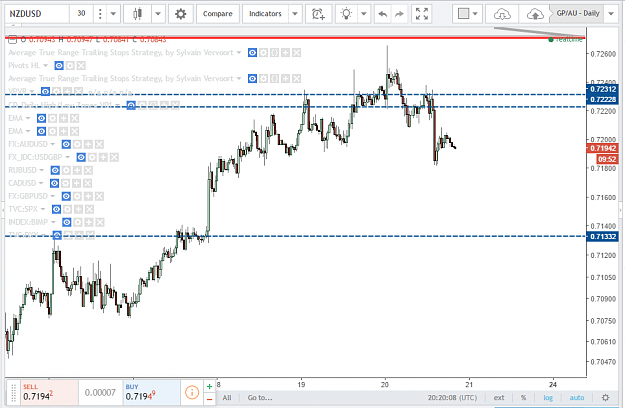Increase order quantity with green plus
625x408 pixels.
(x=209, y=386)
